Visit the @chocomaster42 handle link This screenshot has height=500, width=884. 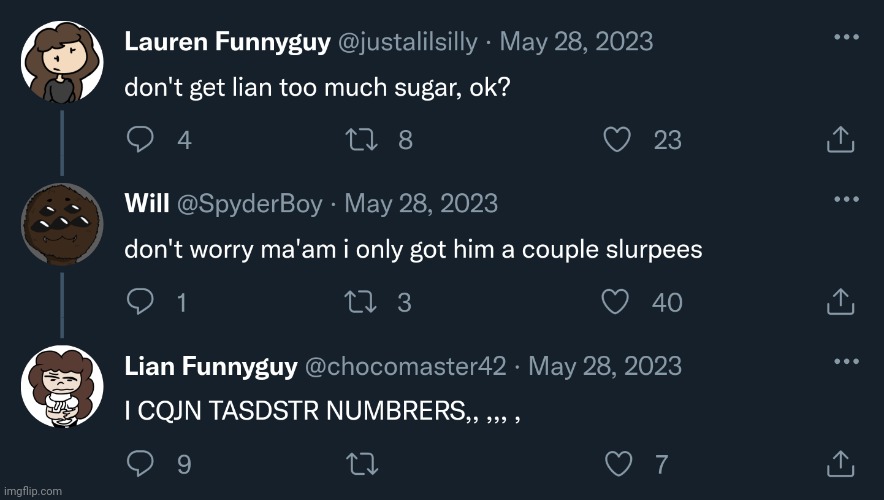tap(404, 366)
